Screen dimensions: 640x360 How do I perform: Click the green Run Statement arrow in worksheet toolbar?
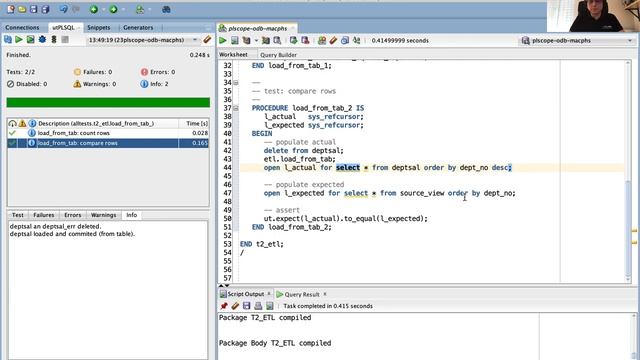223,40
